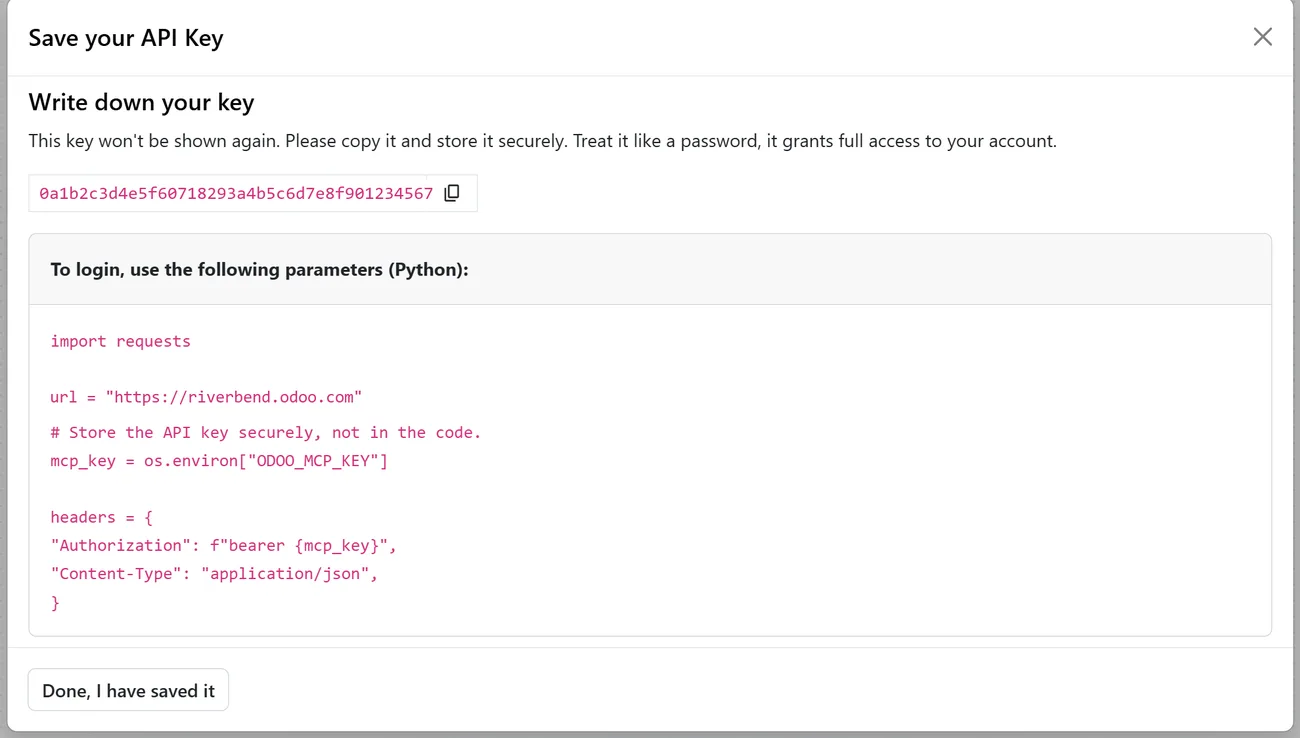Click the API key value 0a1b2c3d4e5f…
This screenshot has height=738, width=1300.
(x=236, y=193)
